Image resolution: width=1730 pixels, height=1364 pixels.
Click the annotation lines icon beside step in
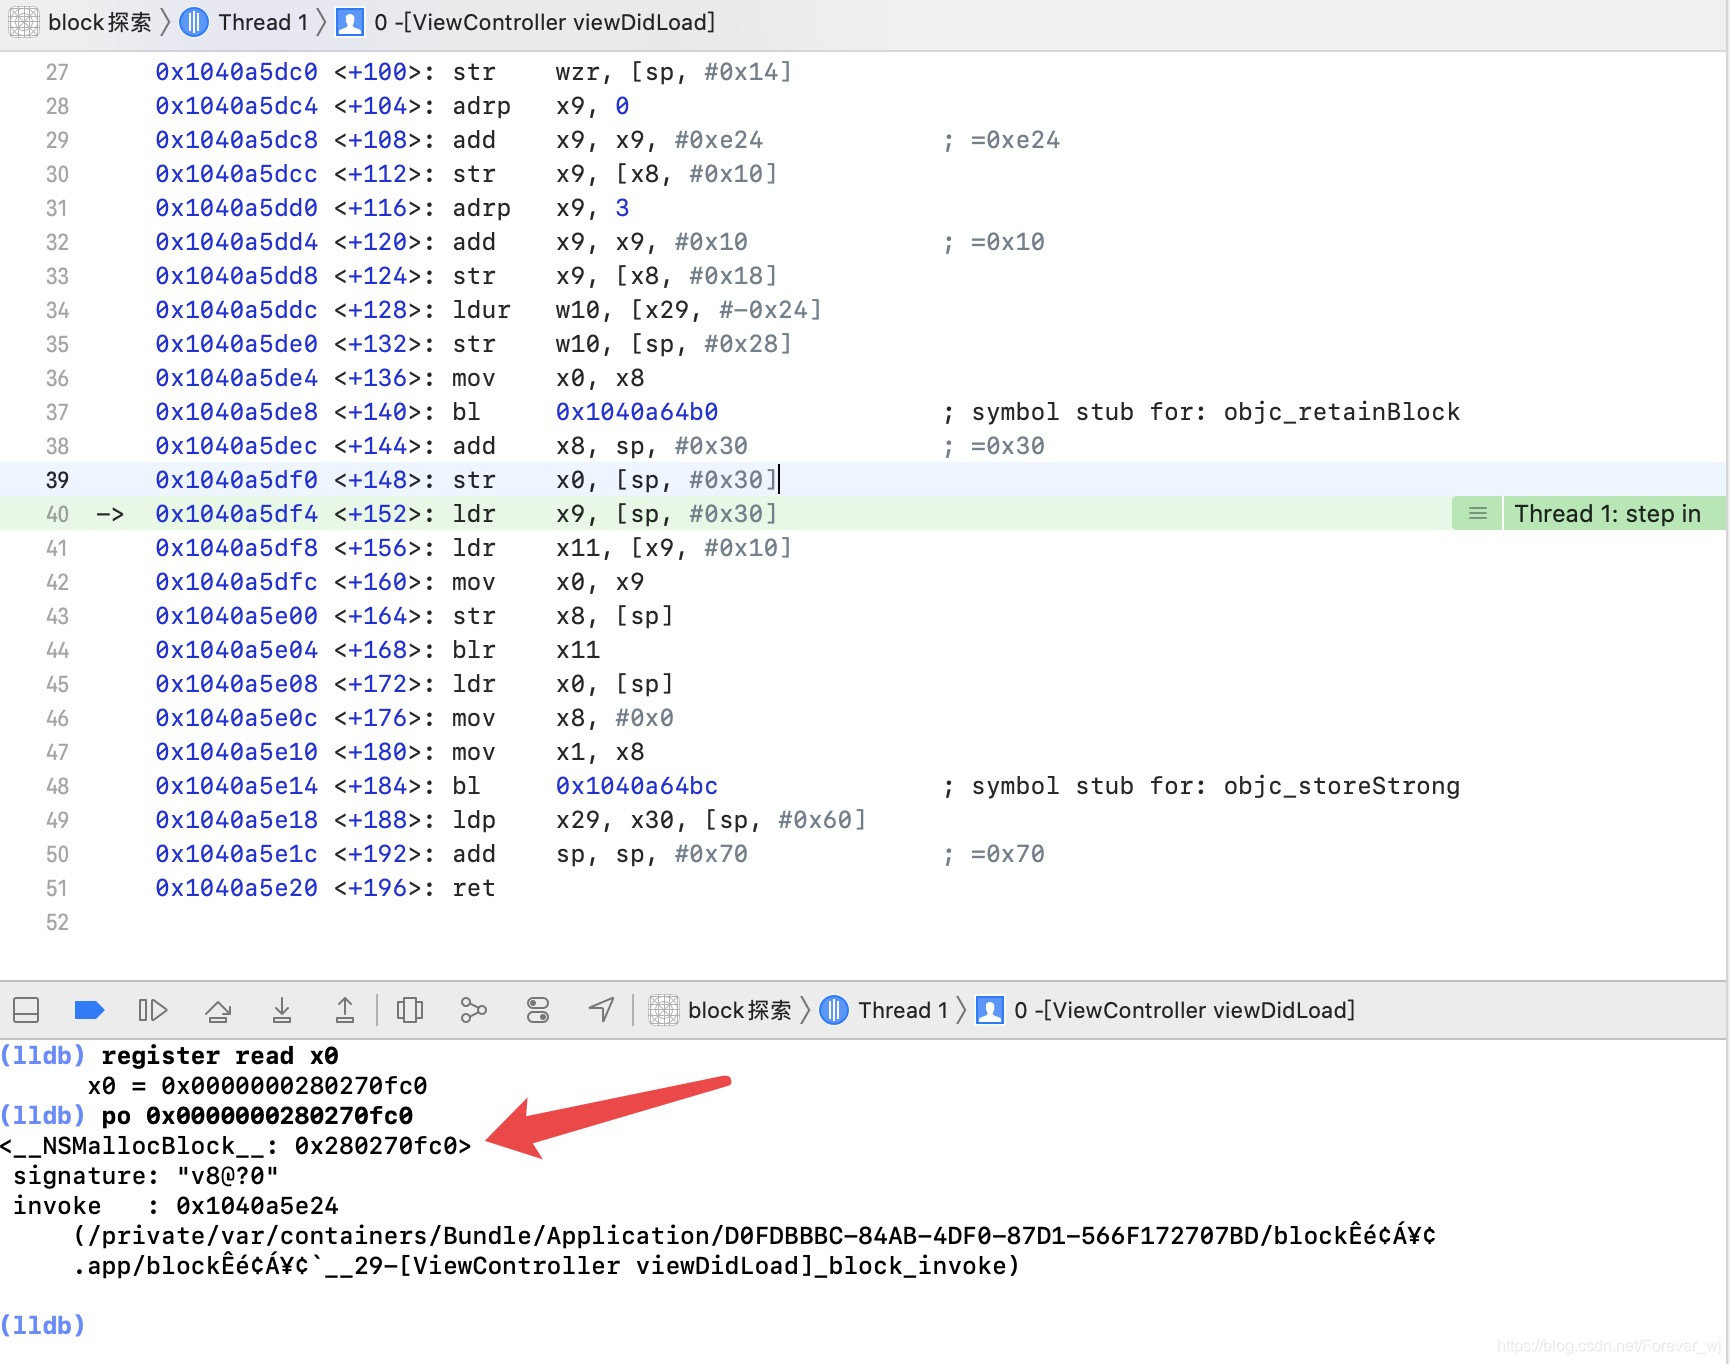click(1477, 514)
